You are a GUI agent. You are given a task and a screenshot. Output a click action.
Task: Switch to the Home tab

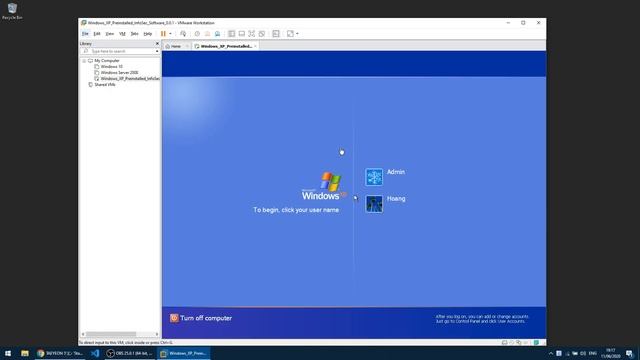(x=176, y=47)
